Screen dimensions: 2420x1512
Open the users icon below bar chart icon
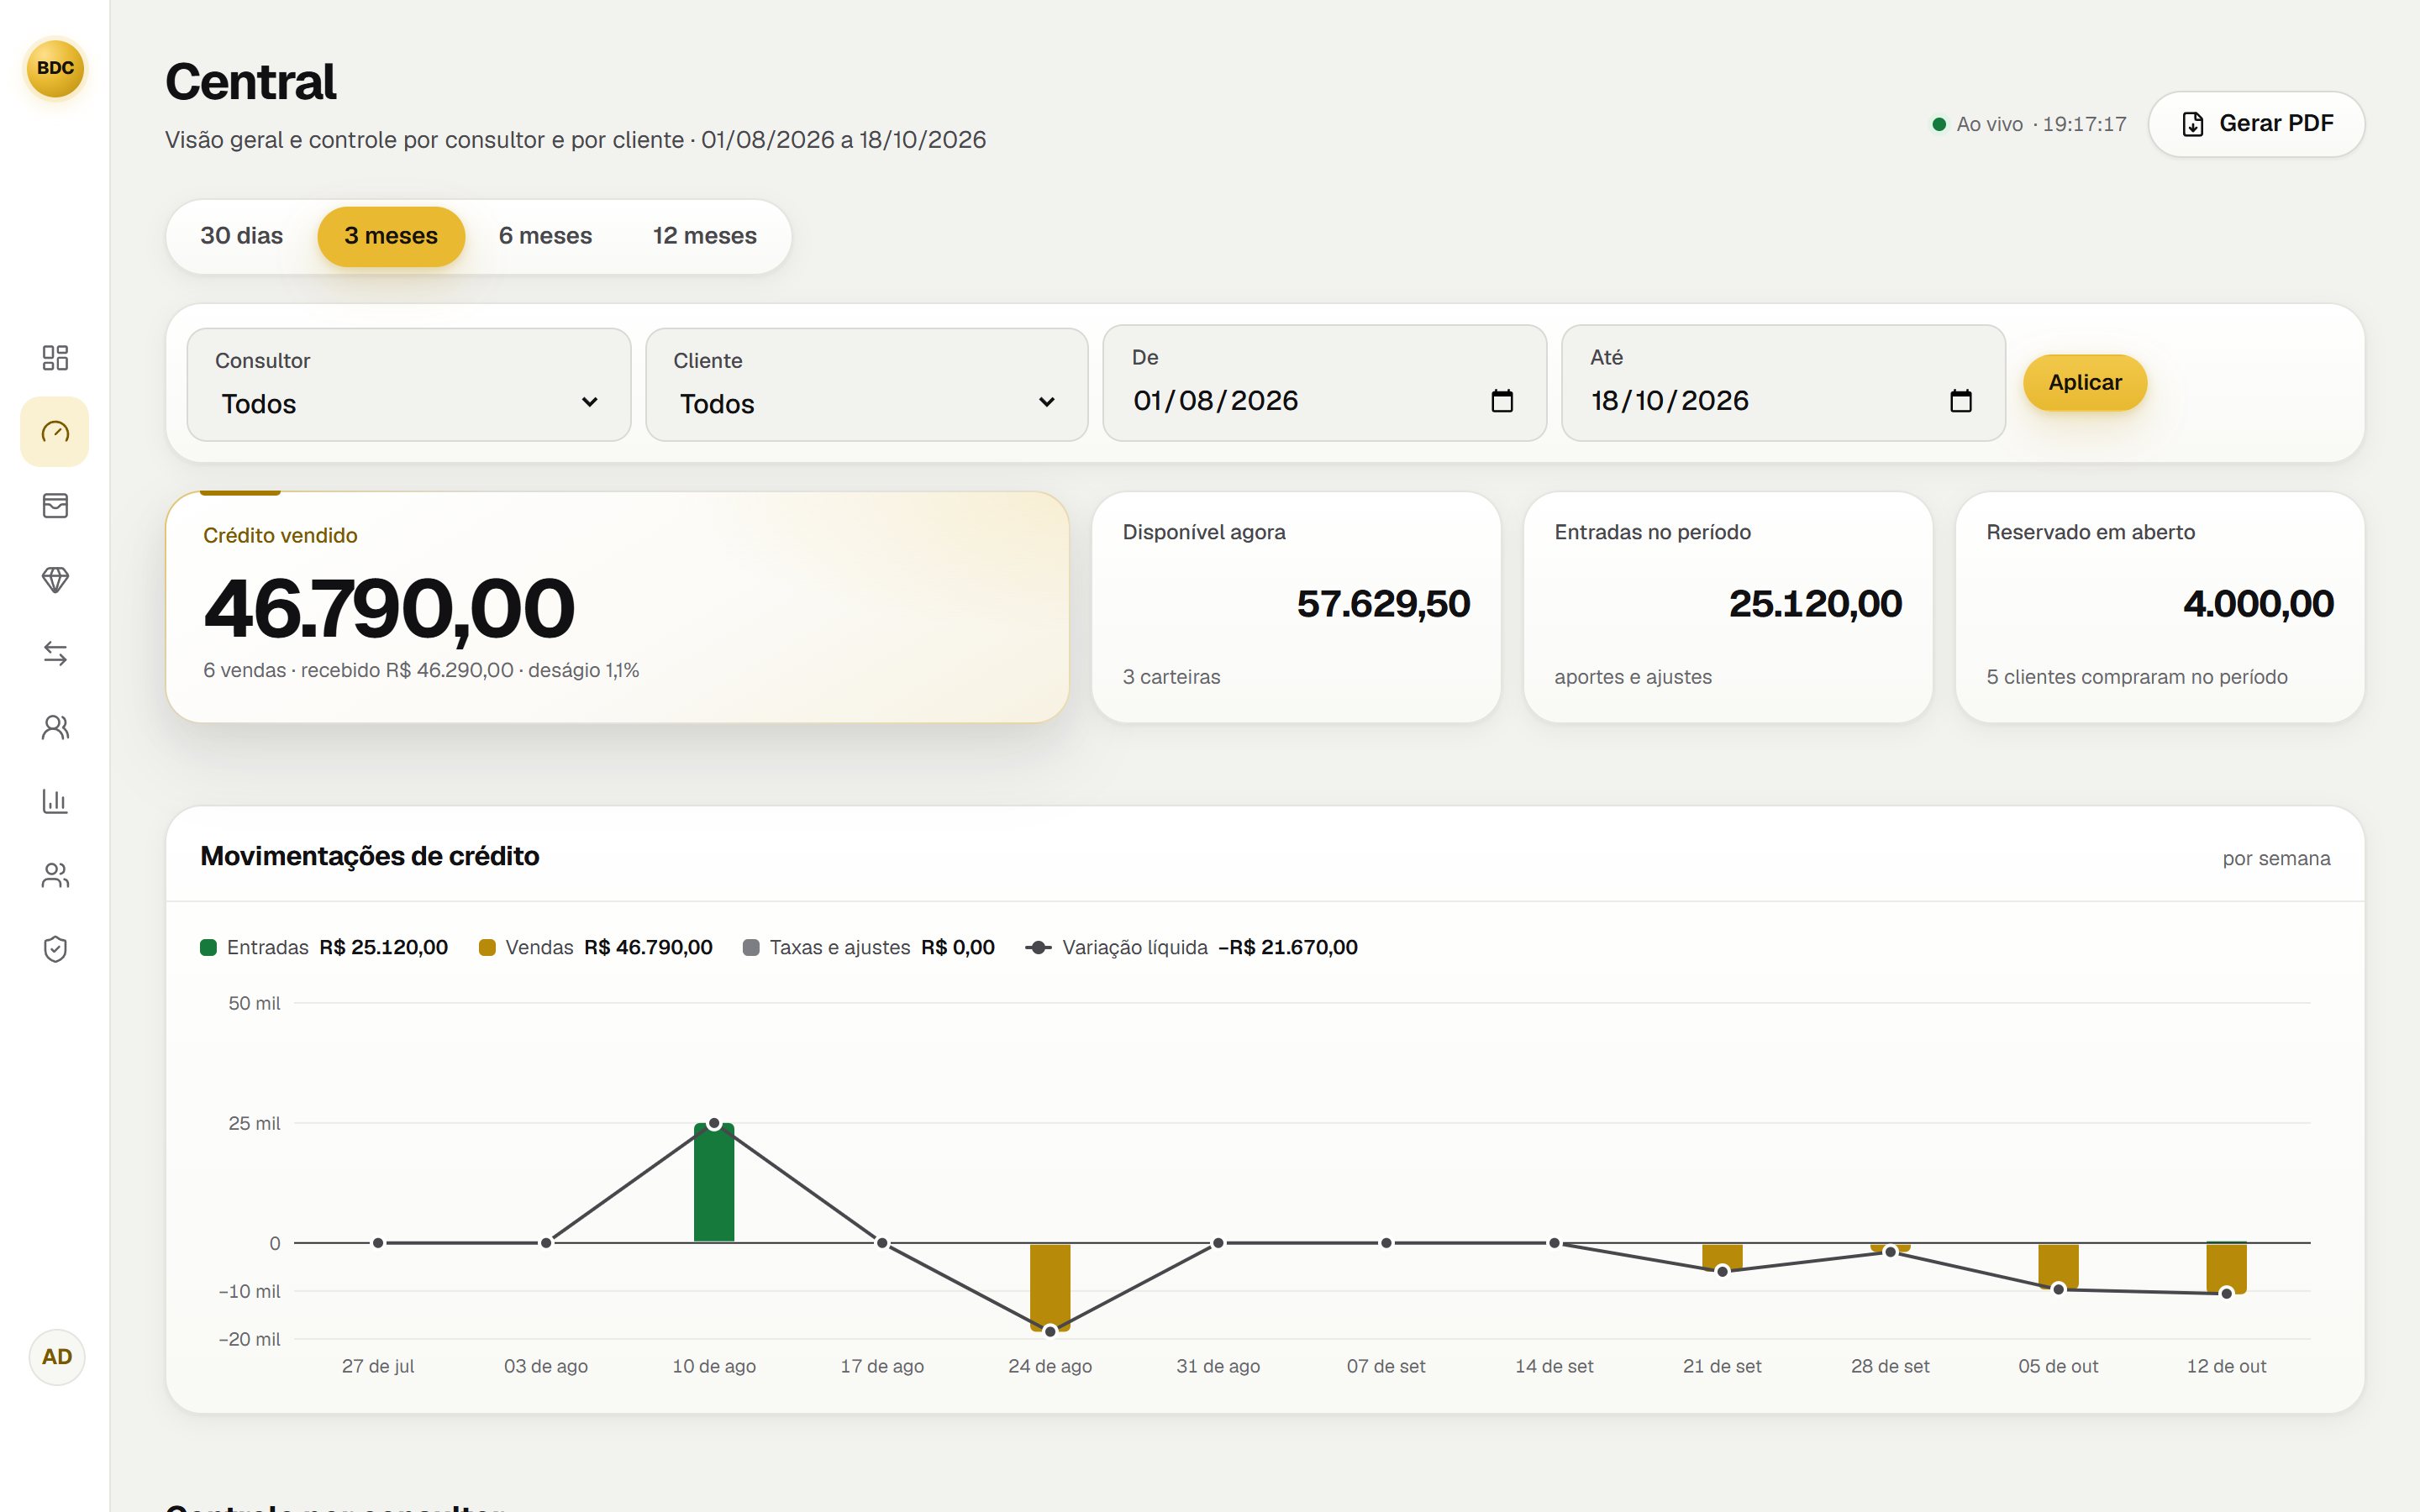tap(55, 875)
